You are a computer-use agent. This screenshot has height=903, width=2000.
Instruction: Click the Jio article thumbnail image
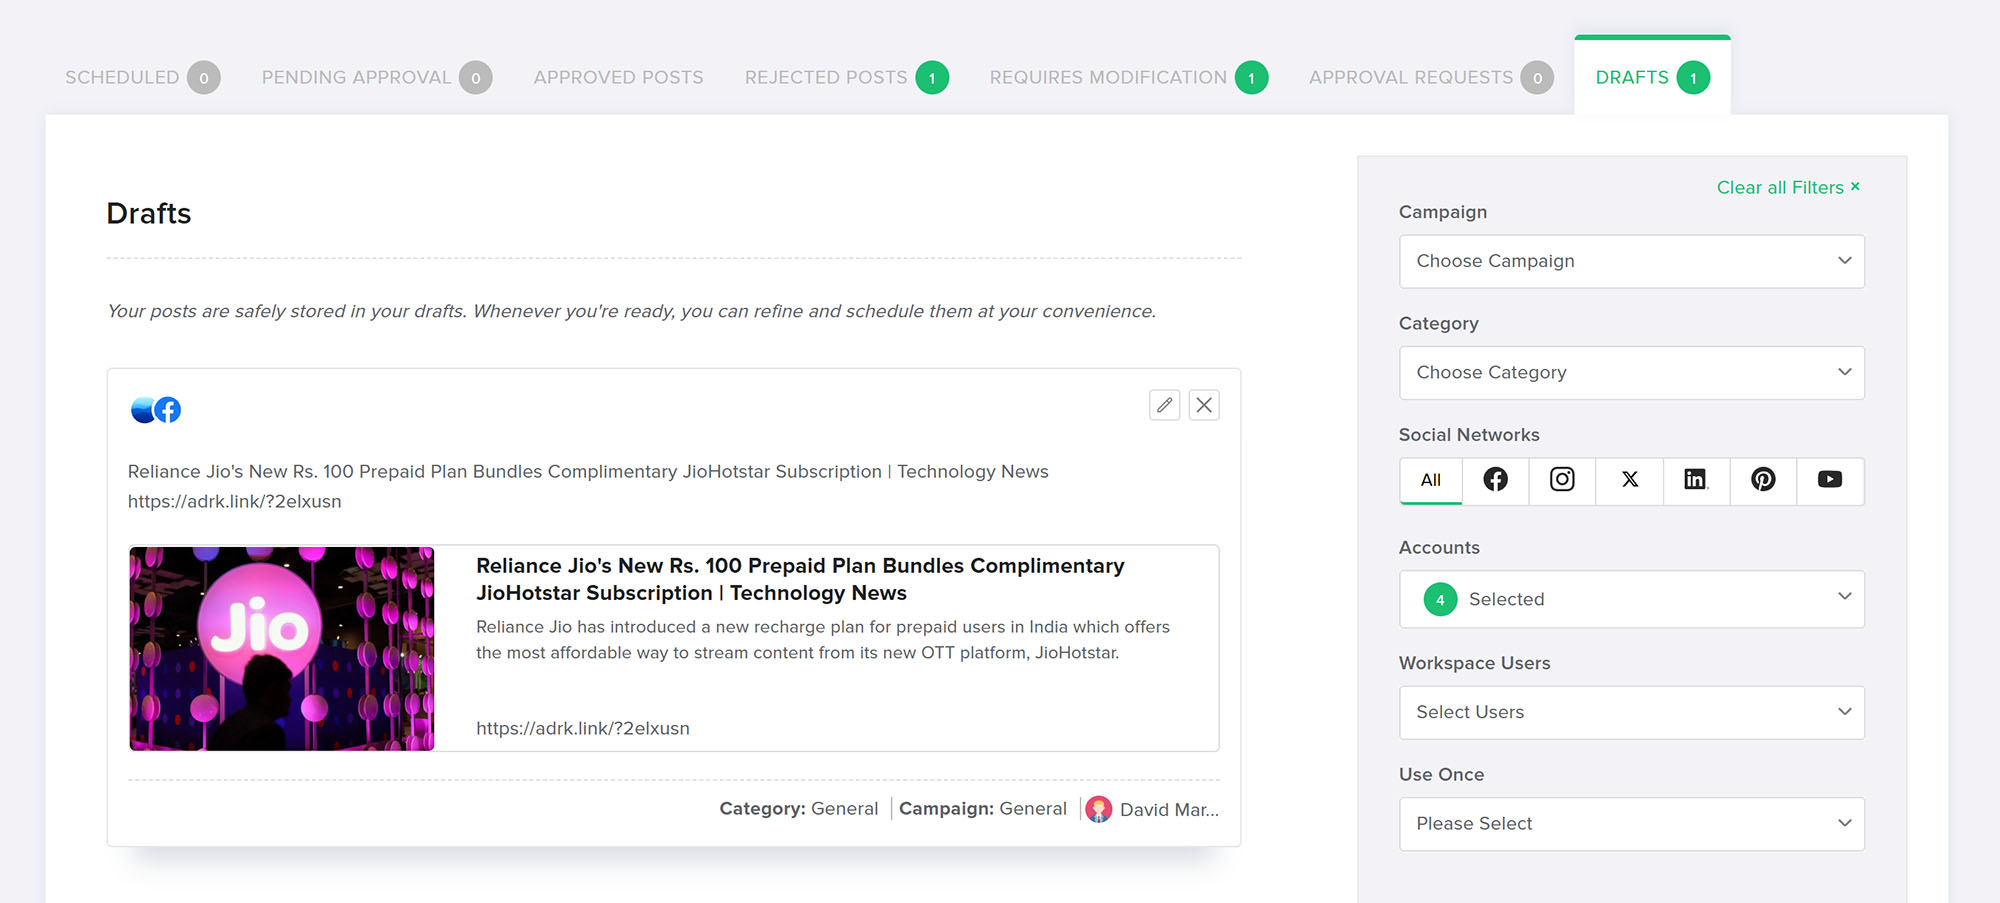pyautogui.click(x=282, y=648)
